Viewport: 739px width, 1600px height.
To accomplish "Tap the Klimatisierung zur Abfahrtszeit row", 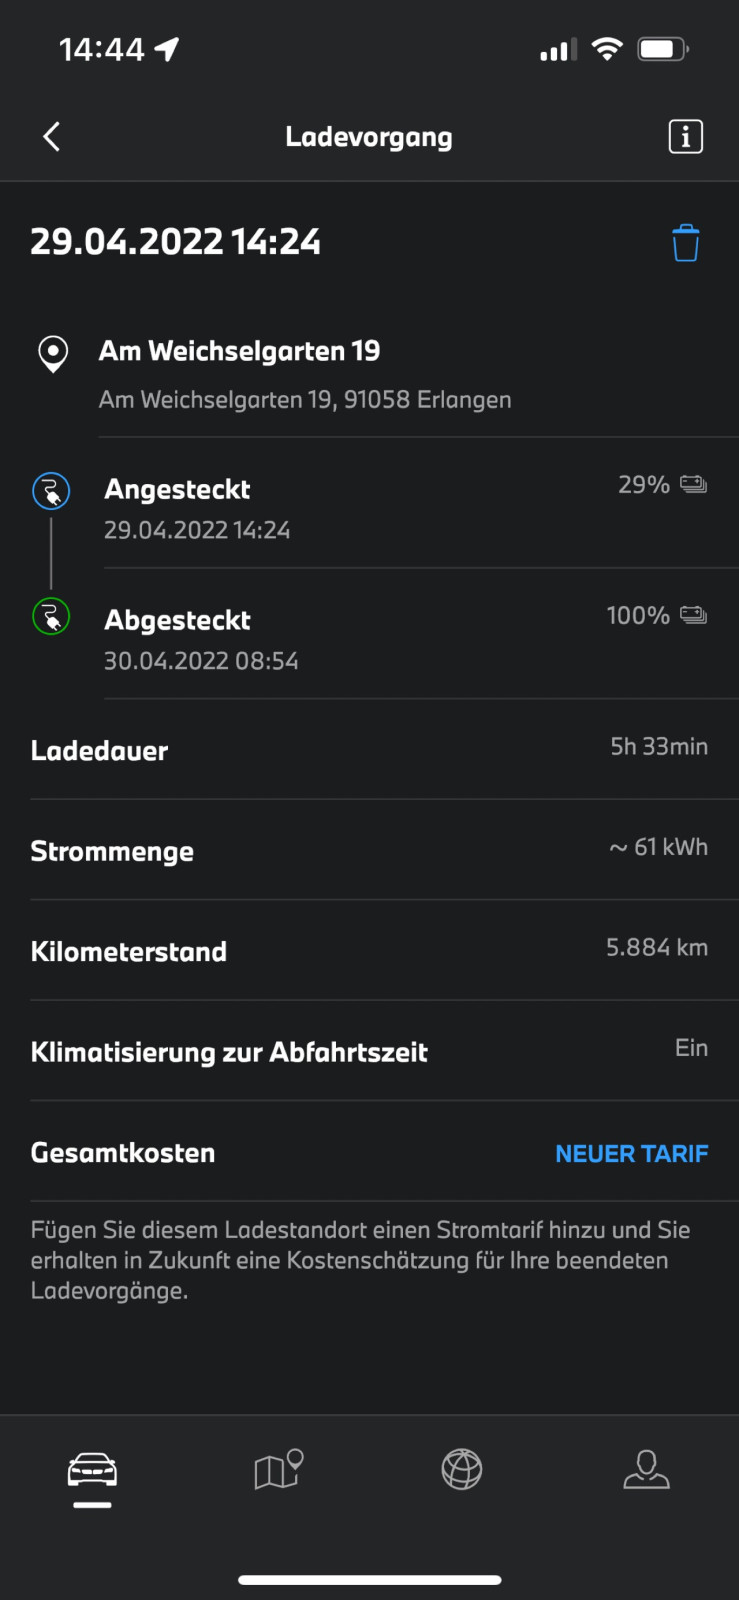I will pyautogui.click(x=369, y=1051).
